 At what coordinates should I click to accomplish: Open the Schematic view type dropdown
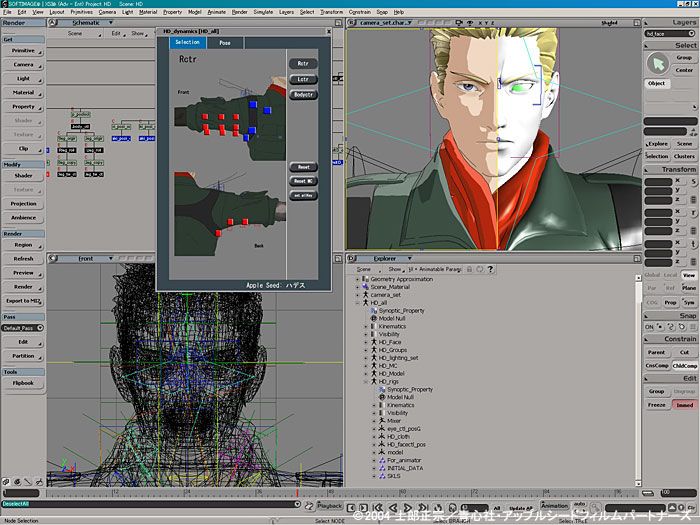[111, 22]
